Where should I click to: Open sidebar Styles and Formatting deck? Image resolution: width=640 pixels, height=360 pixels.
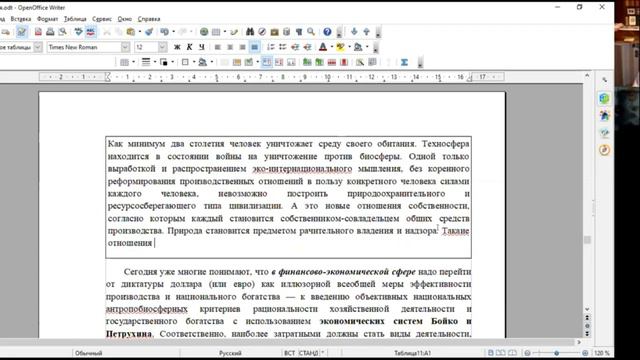[x=604, y=116]
